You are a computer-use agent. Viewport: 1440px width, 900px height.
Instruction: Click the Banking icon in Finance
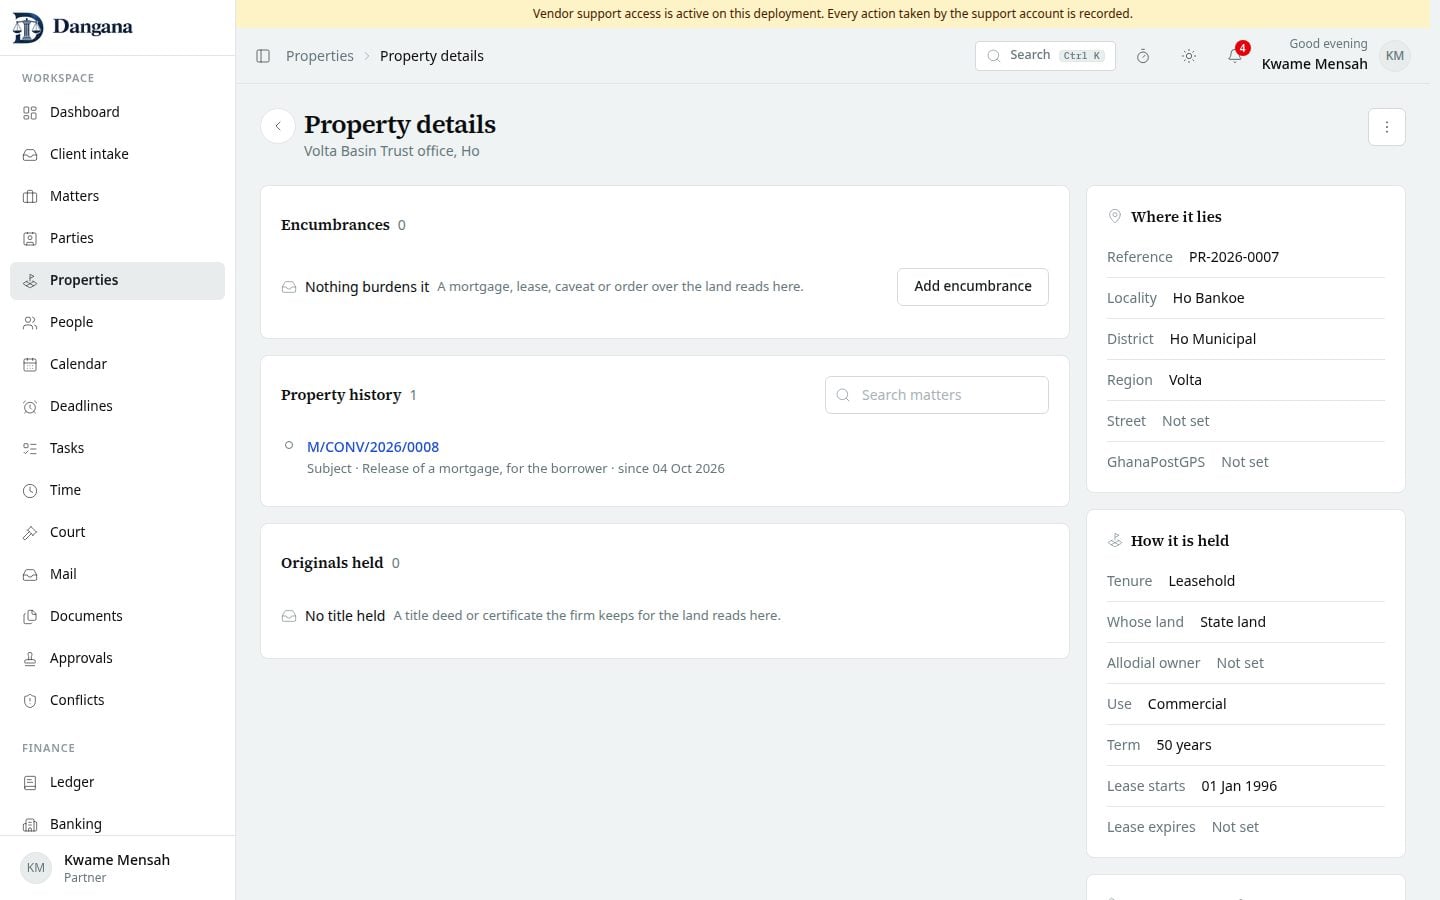(x=30, y=824)
